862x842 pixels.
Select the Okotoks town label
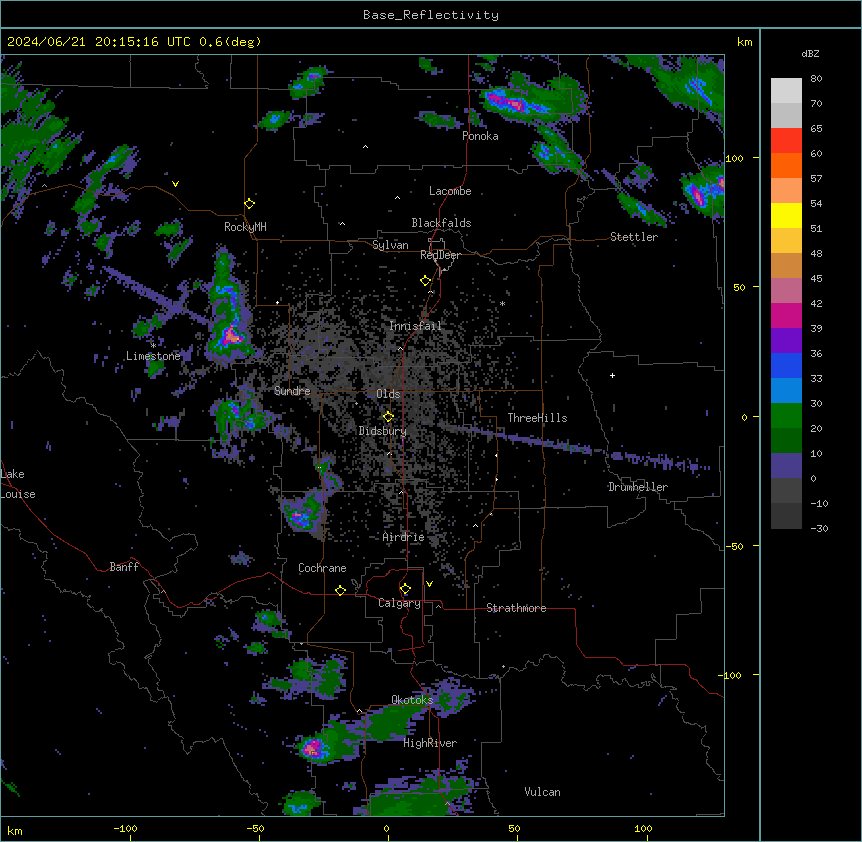[412, 700]
